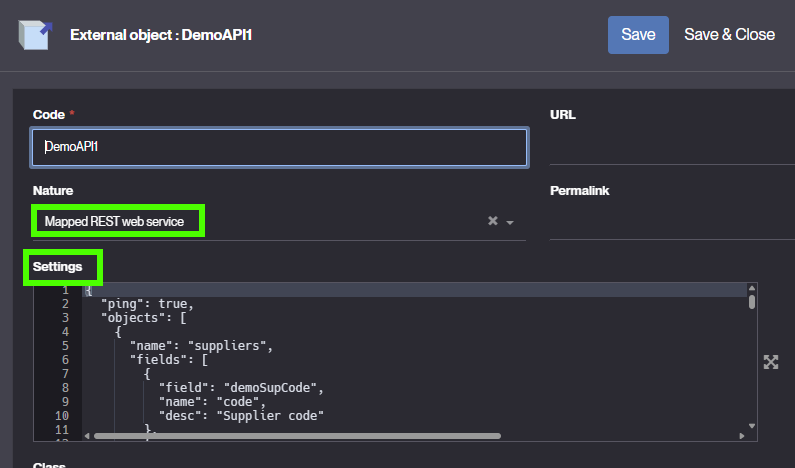Click the External object cube icon
795x468 pixels.
point(35,34)
